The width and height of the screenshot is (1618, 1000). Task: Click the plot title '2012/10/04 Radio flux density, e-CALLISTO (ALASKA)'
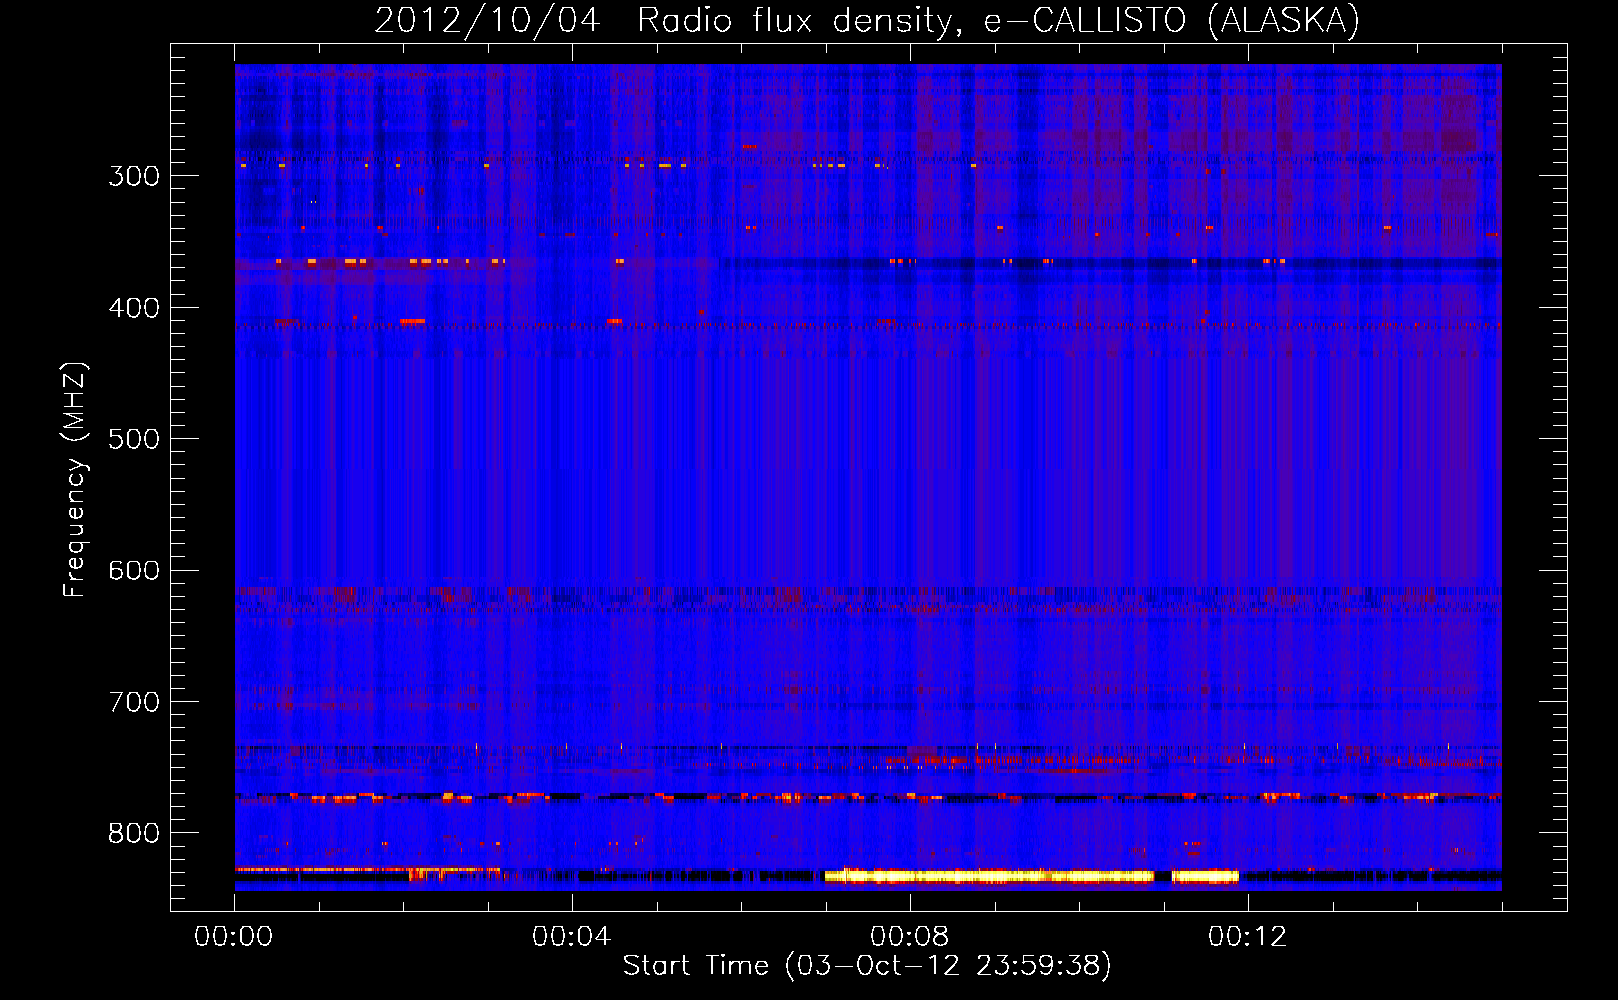coord(867,20)
